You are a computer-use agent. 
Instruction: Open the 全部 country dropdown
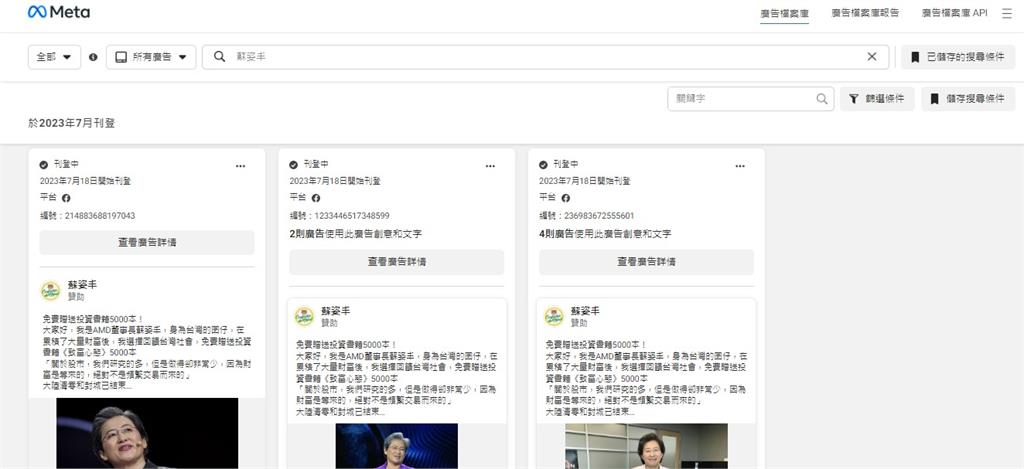pyautogui.click(x=54, y=57)
